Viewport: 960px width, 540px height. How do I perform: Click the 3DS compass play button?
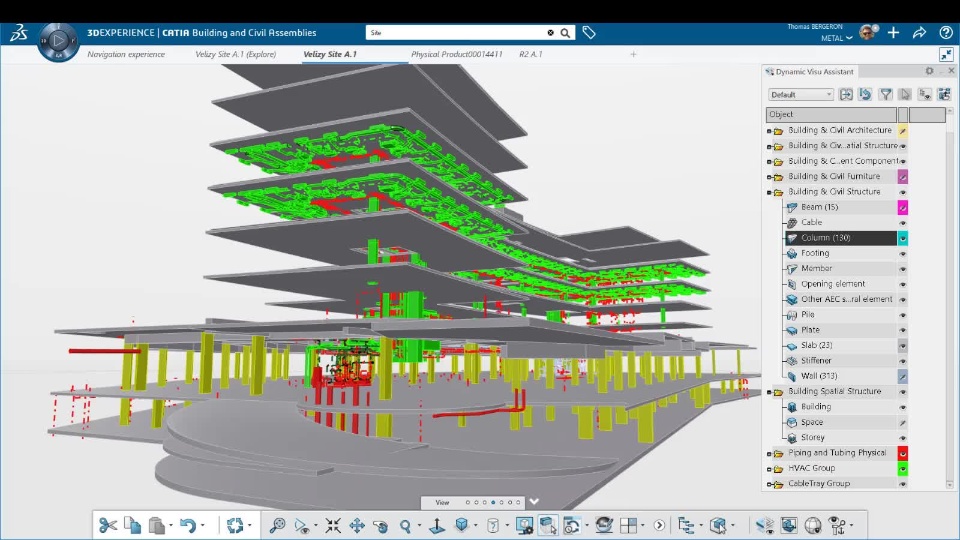tap(58, 41)
